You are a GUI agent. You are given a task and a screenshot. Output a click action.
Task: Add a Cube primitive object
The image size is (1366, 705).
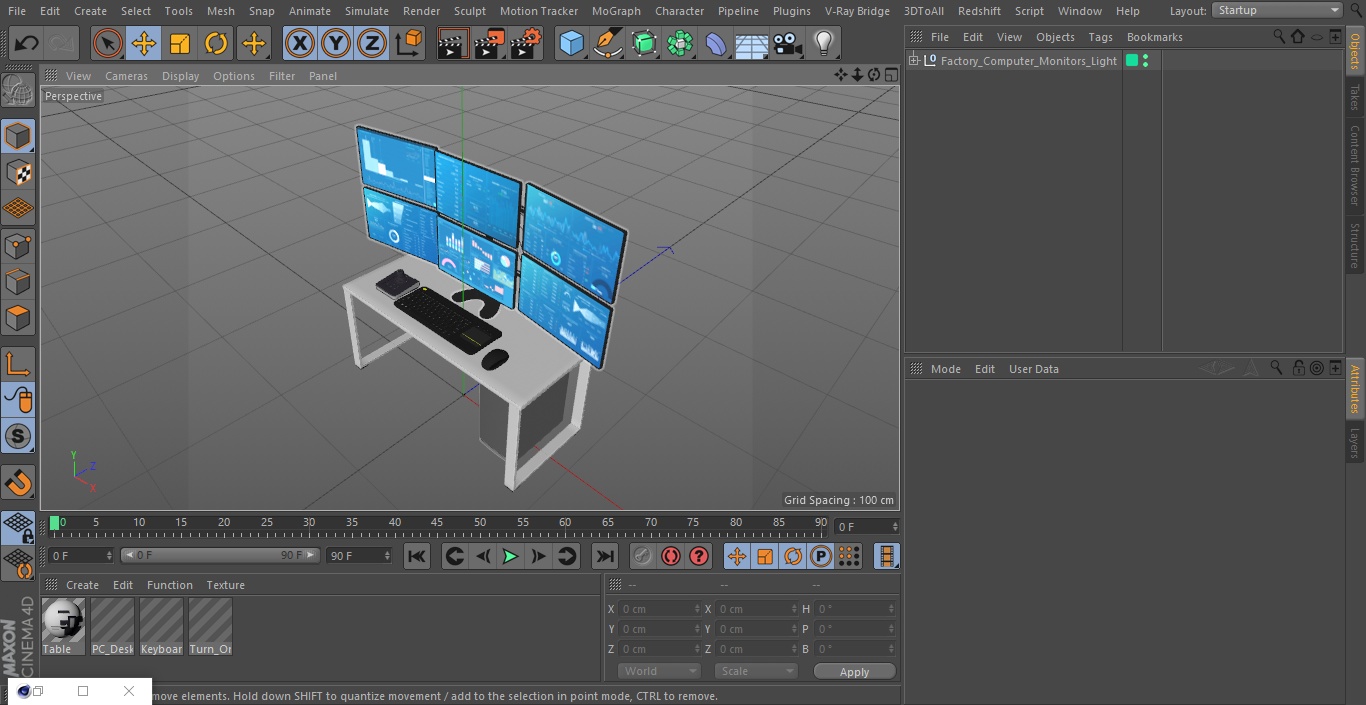point(571,43)
